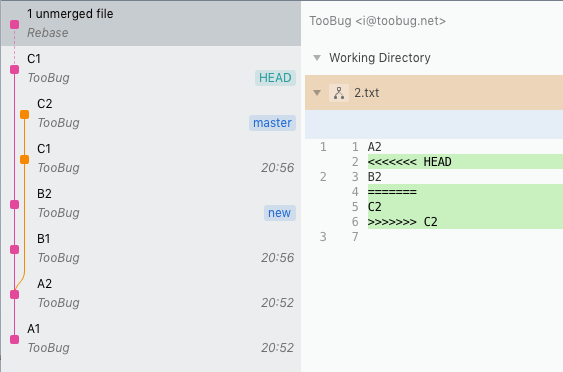
Task: Click the pink commit node for unmerged file
Action: click(14, 24)
